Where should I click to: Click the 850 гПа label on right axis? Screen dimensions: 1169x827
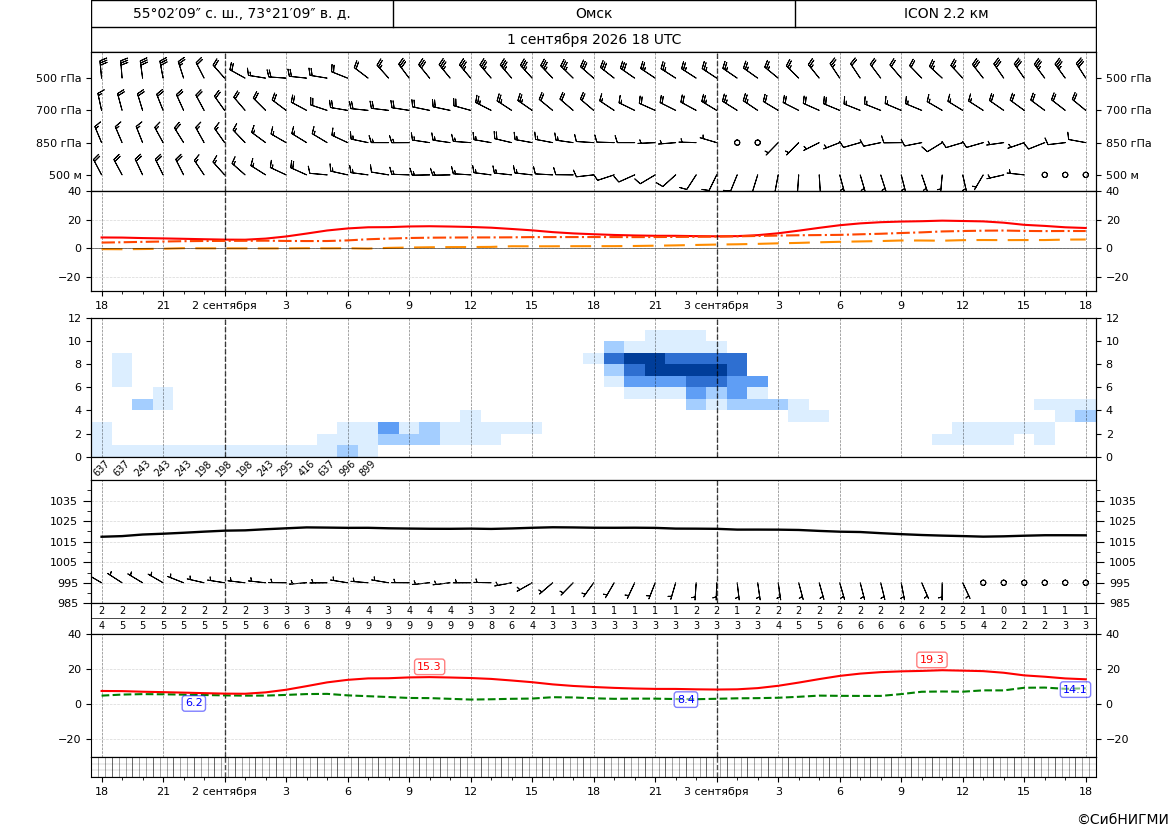(x=1128, y=143)
